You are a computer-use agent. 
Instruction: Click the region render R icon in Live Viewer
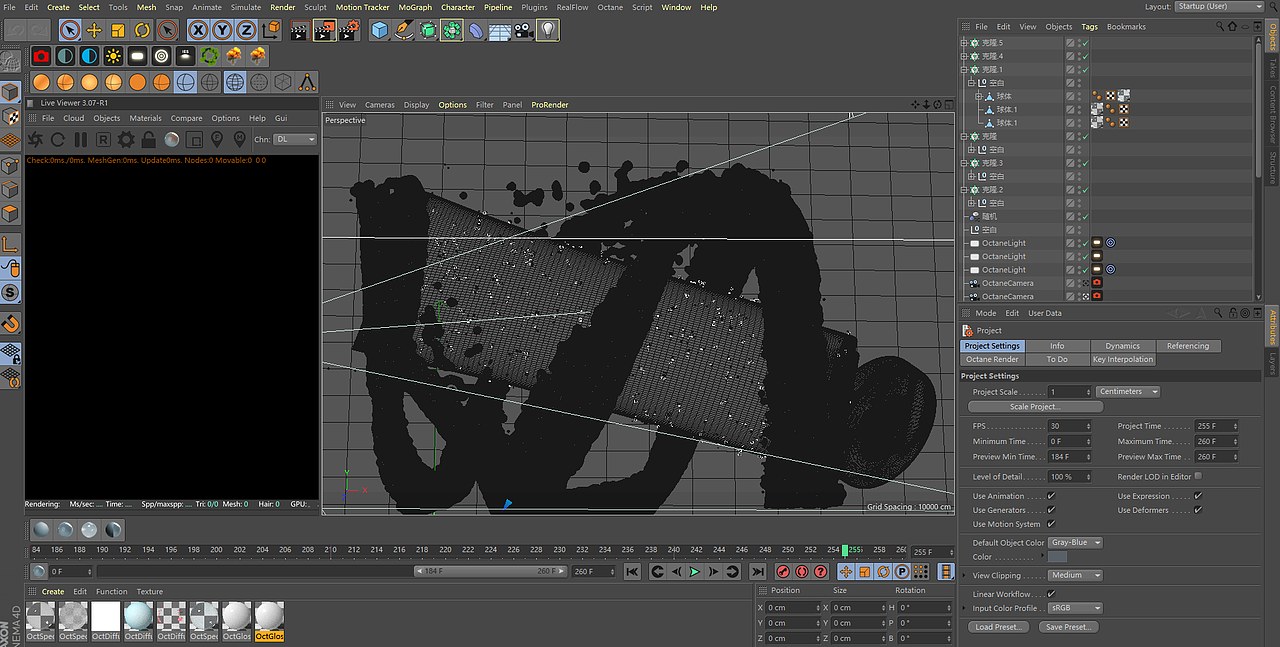tap(103, 138)
